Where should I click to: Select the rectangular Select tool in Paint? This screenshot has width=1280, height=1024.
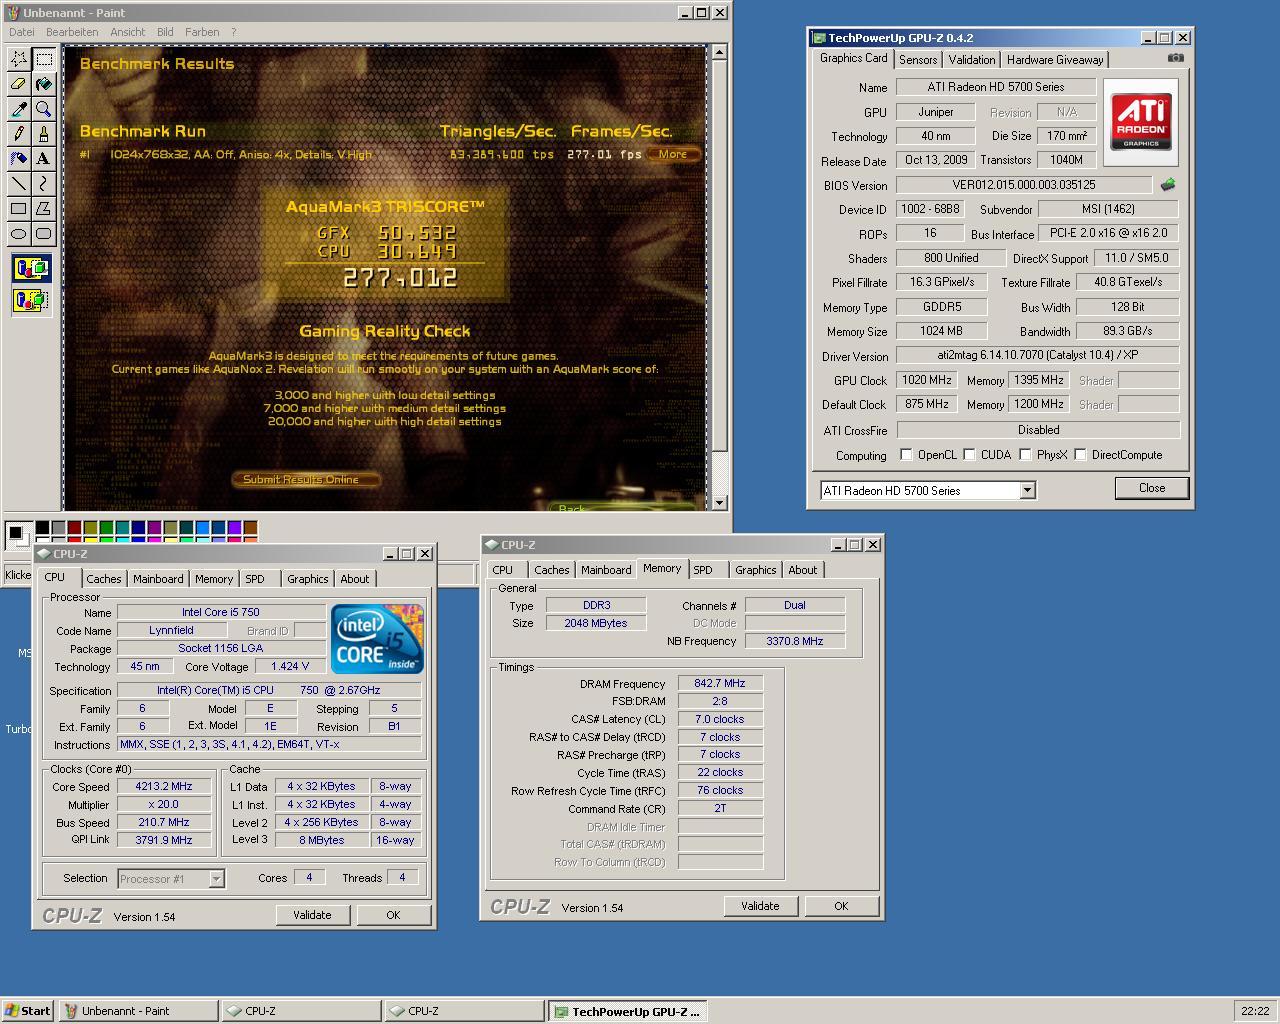pos(43,59)
